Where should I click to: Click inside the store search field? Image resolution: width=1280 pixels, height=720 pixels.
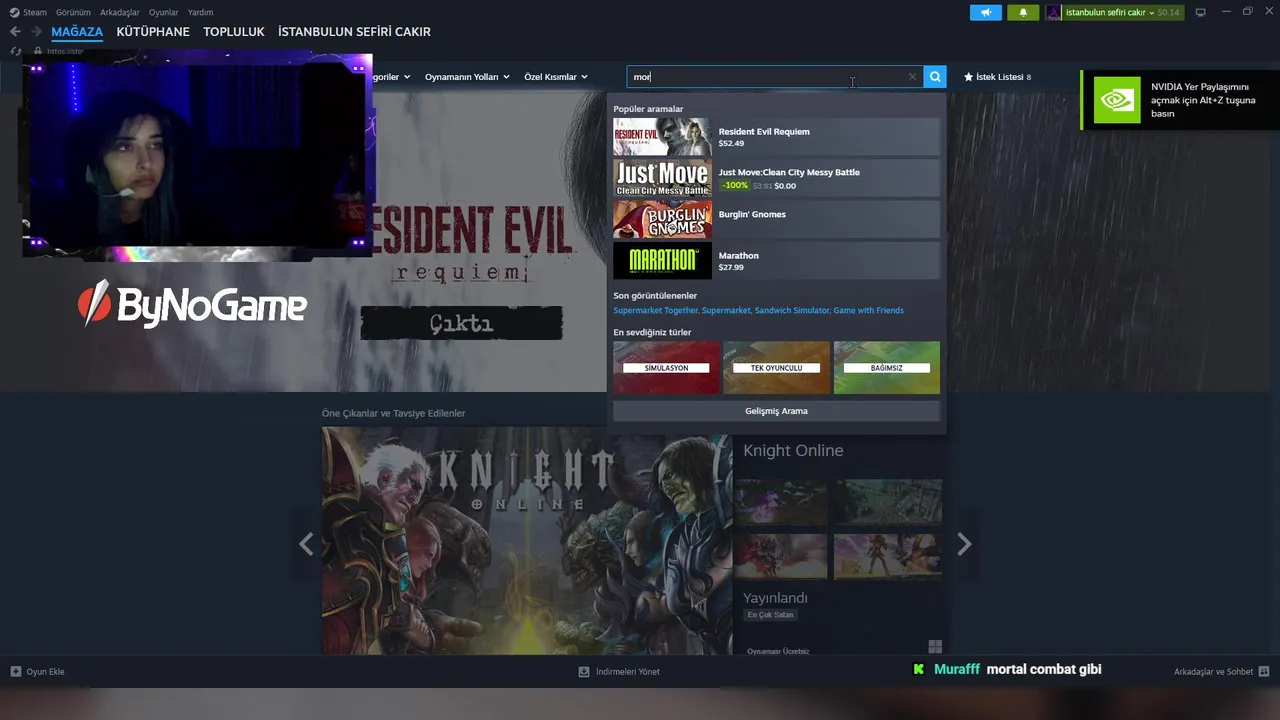775,77
